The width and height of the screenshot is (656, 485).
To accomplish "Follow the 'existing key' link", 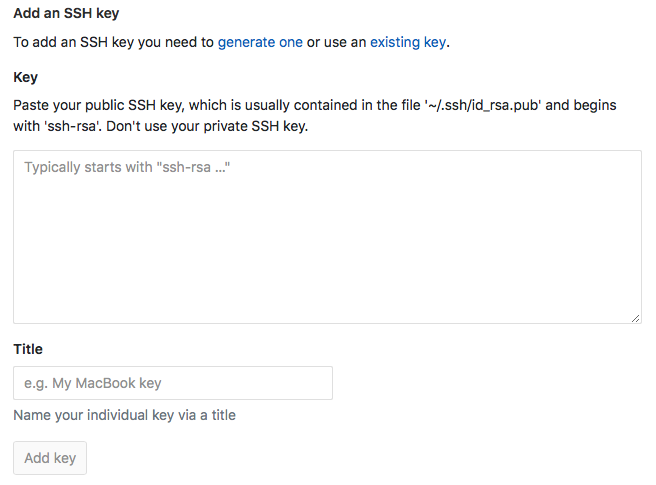I will click(x=408, y=42).
